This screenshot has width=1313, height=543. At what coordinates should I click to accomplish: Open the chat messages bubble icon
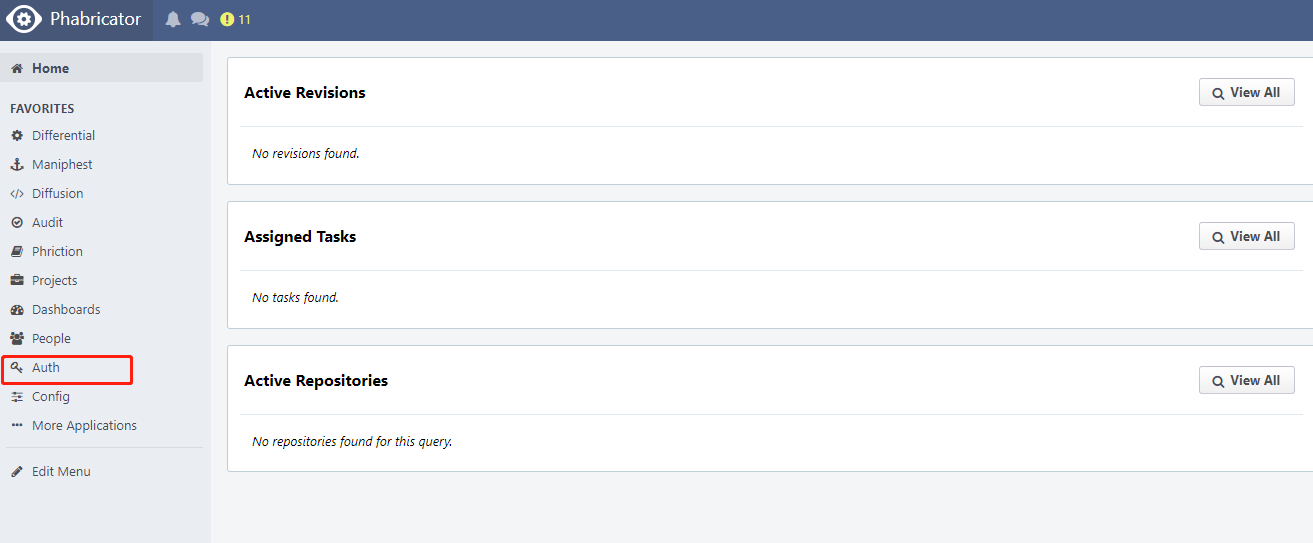click(200, 19)
